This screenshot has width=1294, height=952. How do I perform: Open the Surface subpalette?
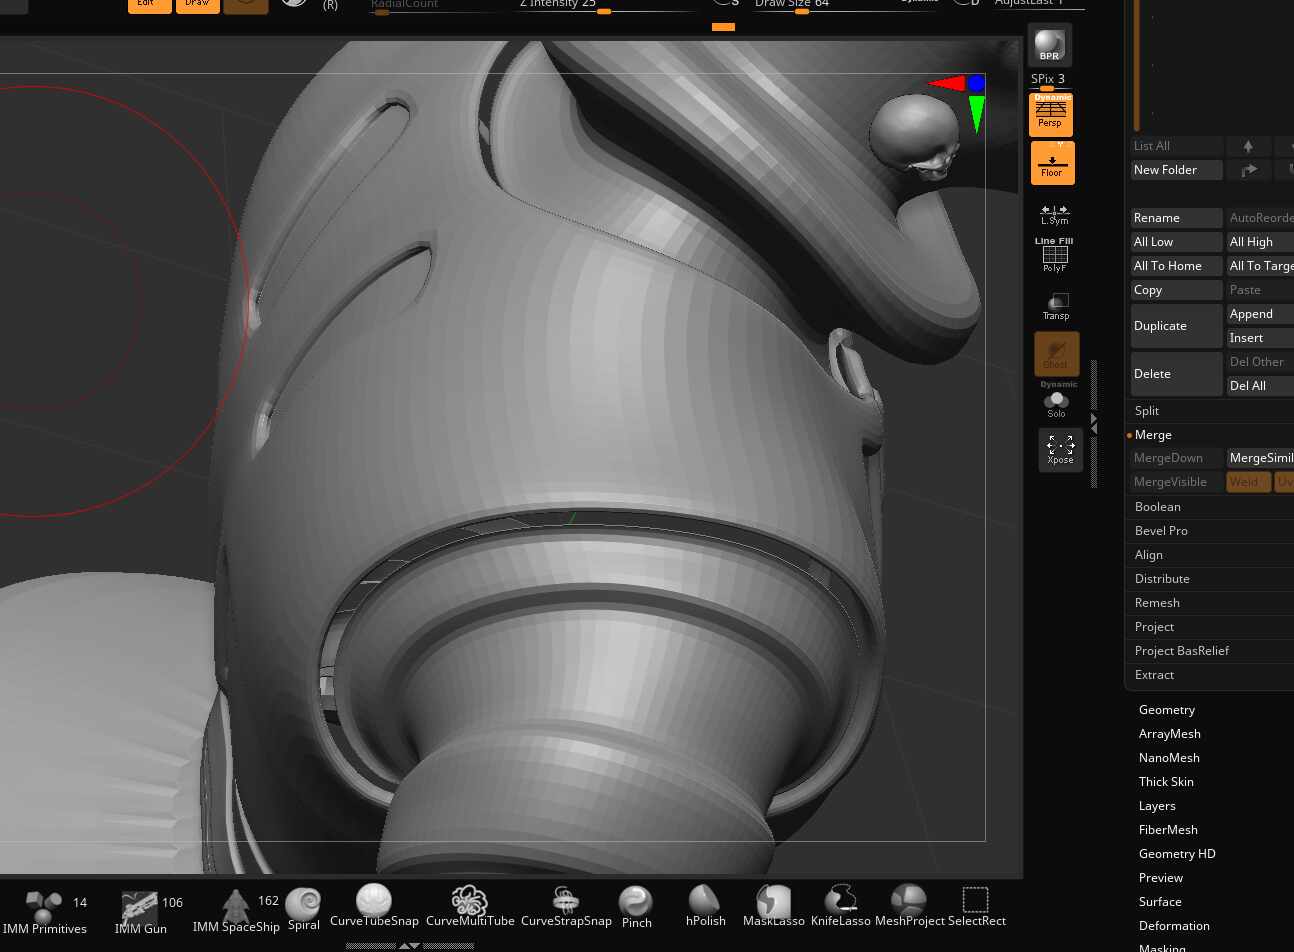pos(1160,901)
